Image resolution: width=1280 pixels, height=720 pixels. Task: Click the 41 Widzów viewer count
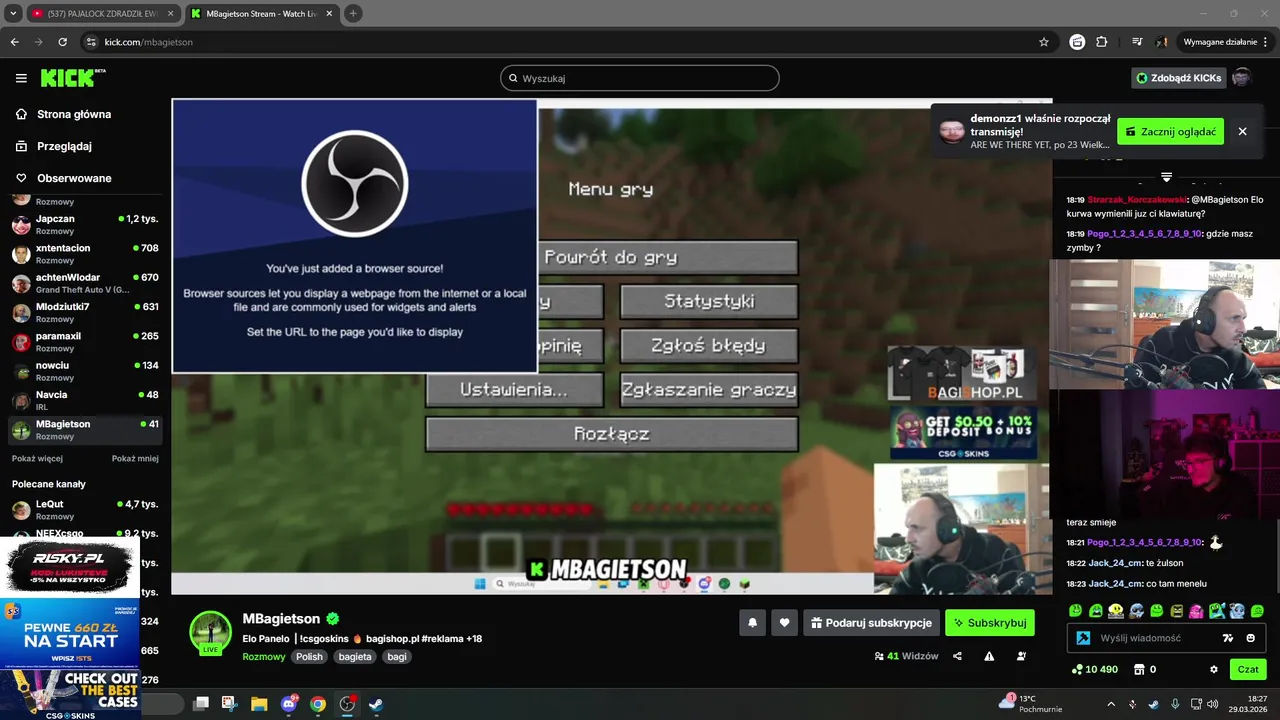tap(906, 656)
